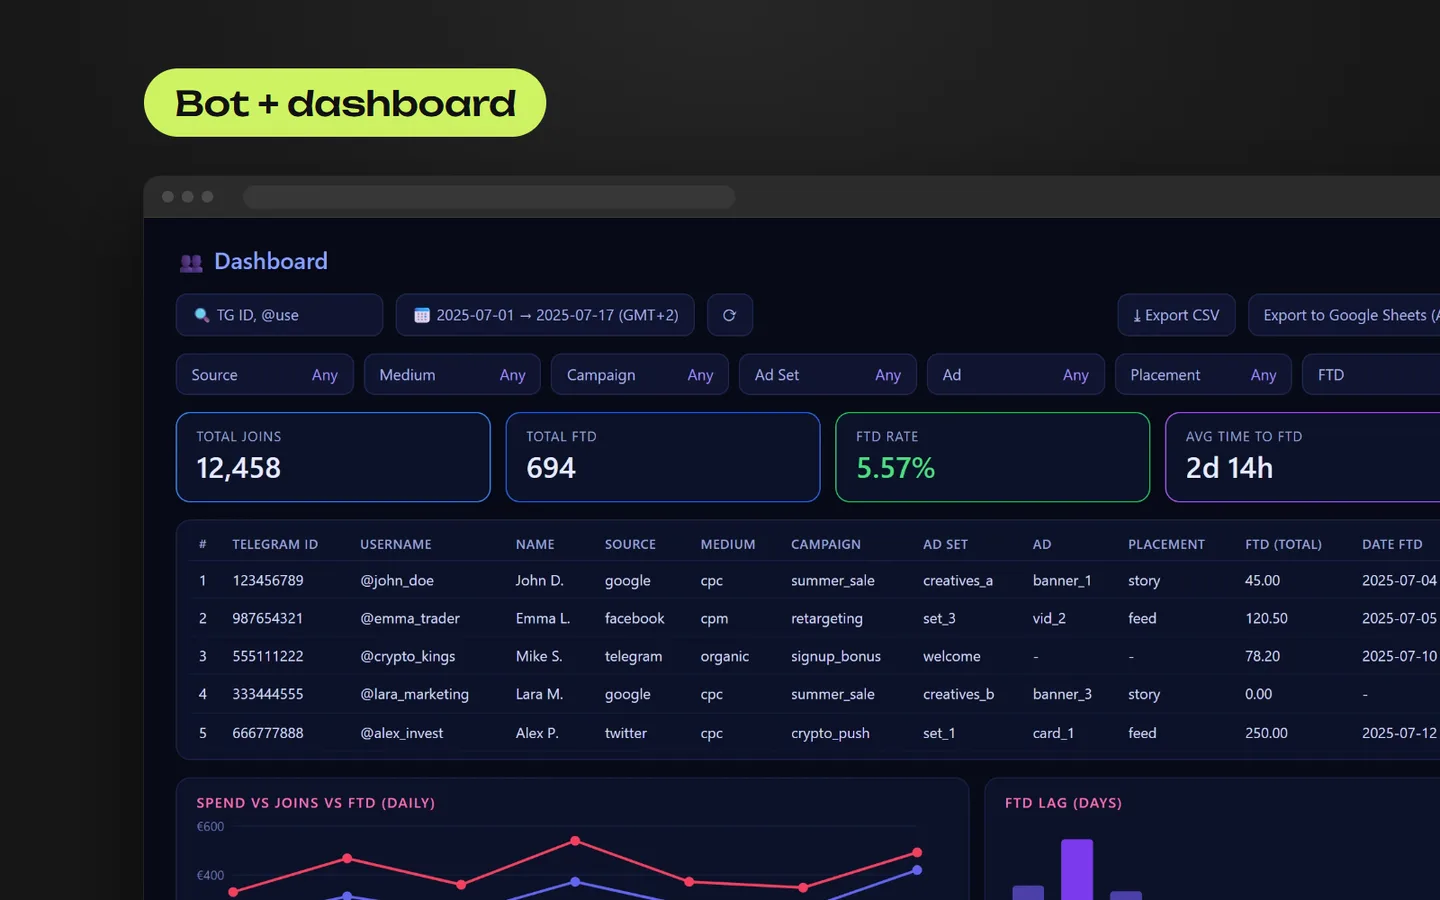The width and height of the screenshot is (1440, 900).
Task: Click the Total Joins 12,458 card
Action: 333,457
